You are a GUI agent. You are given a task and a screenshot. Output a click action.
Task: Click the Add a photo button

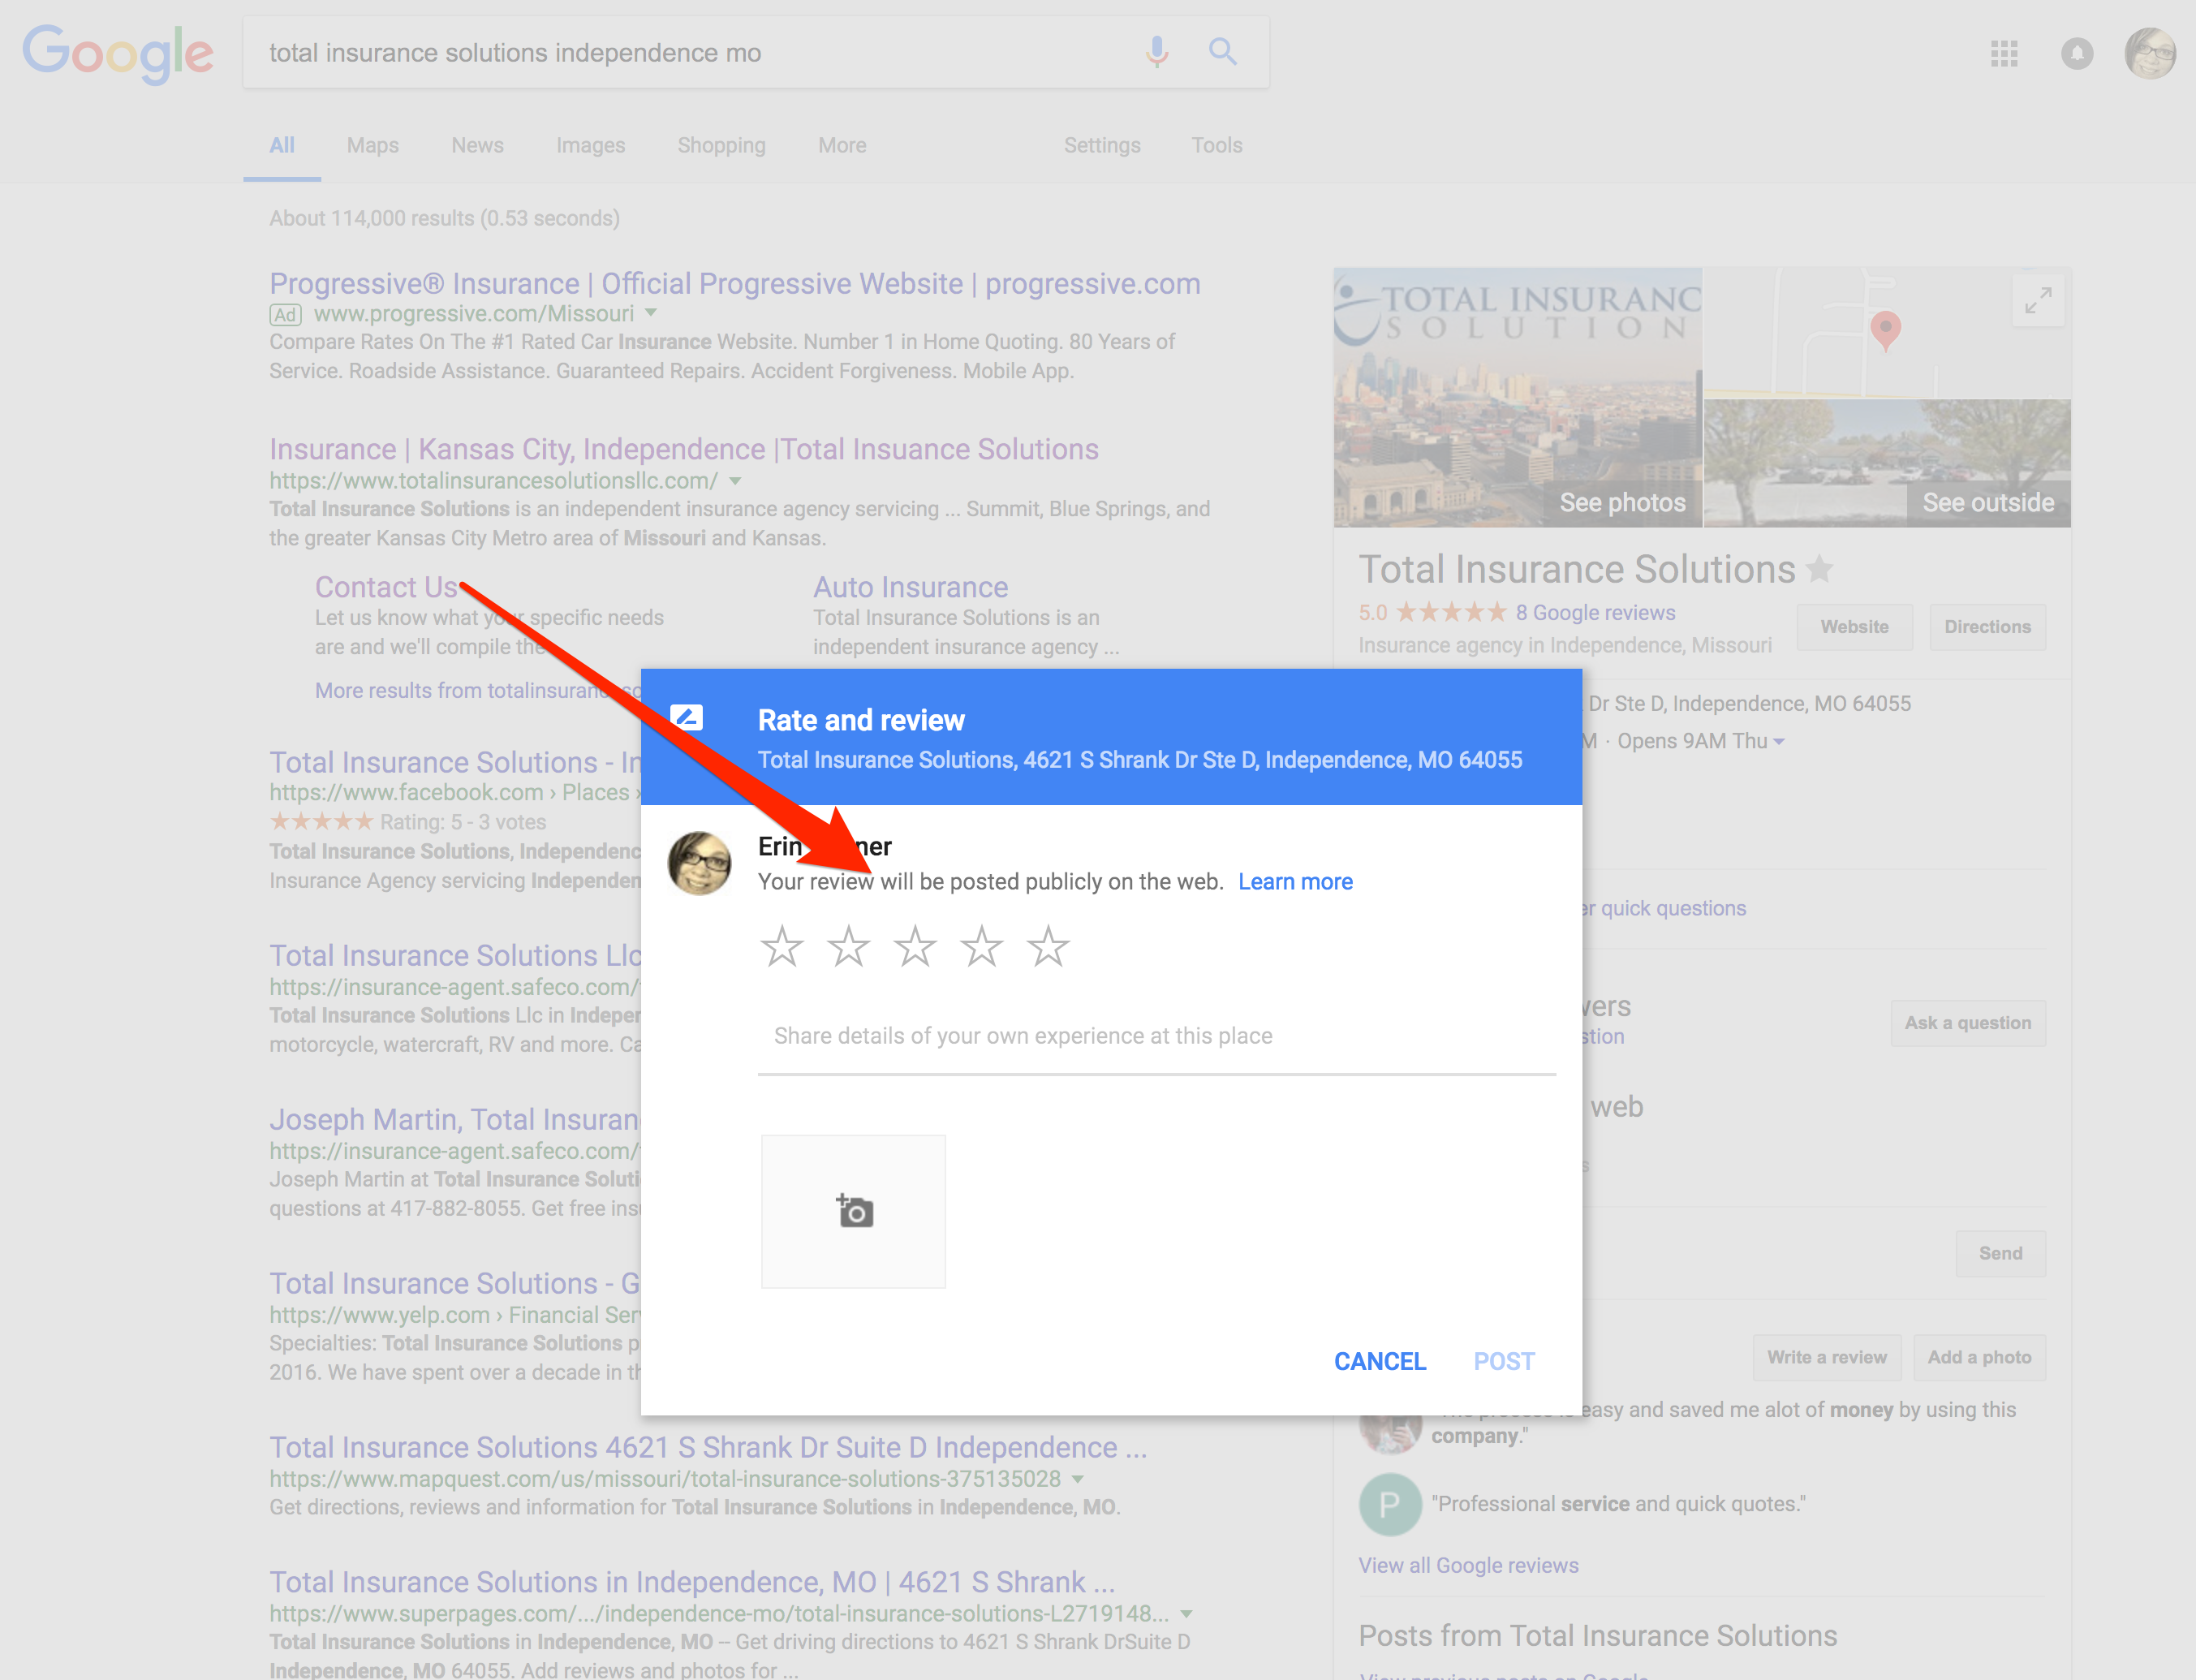pos(1979,1357)
